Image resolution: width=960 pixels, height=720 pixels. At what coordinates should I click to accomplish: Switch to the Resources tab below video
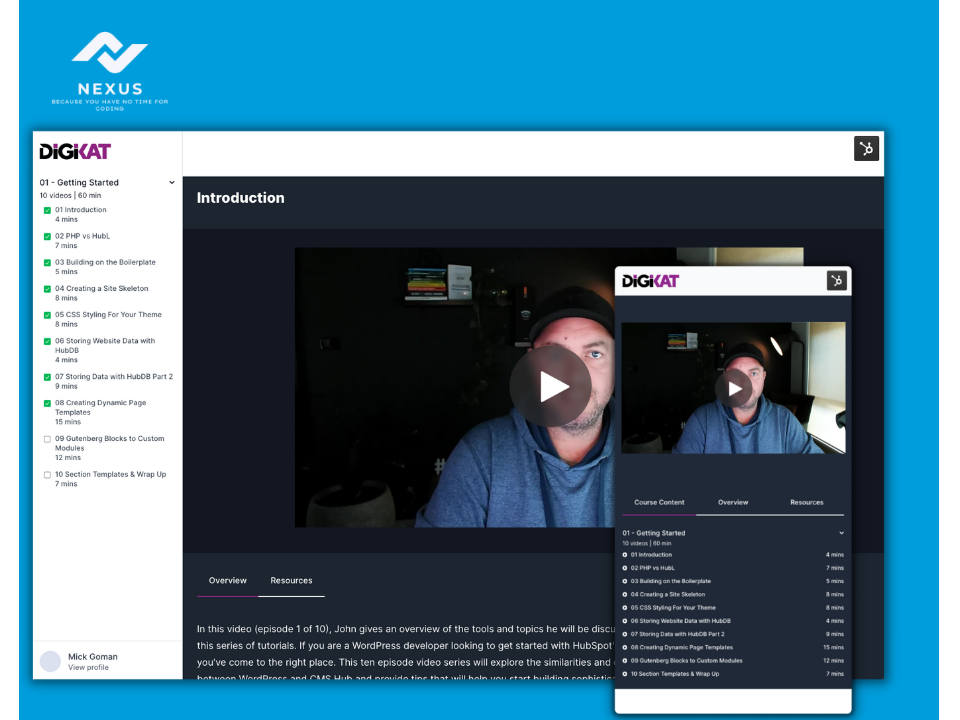tap(291, 580)
